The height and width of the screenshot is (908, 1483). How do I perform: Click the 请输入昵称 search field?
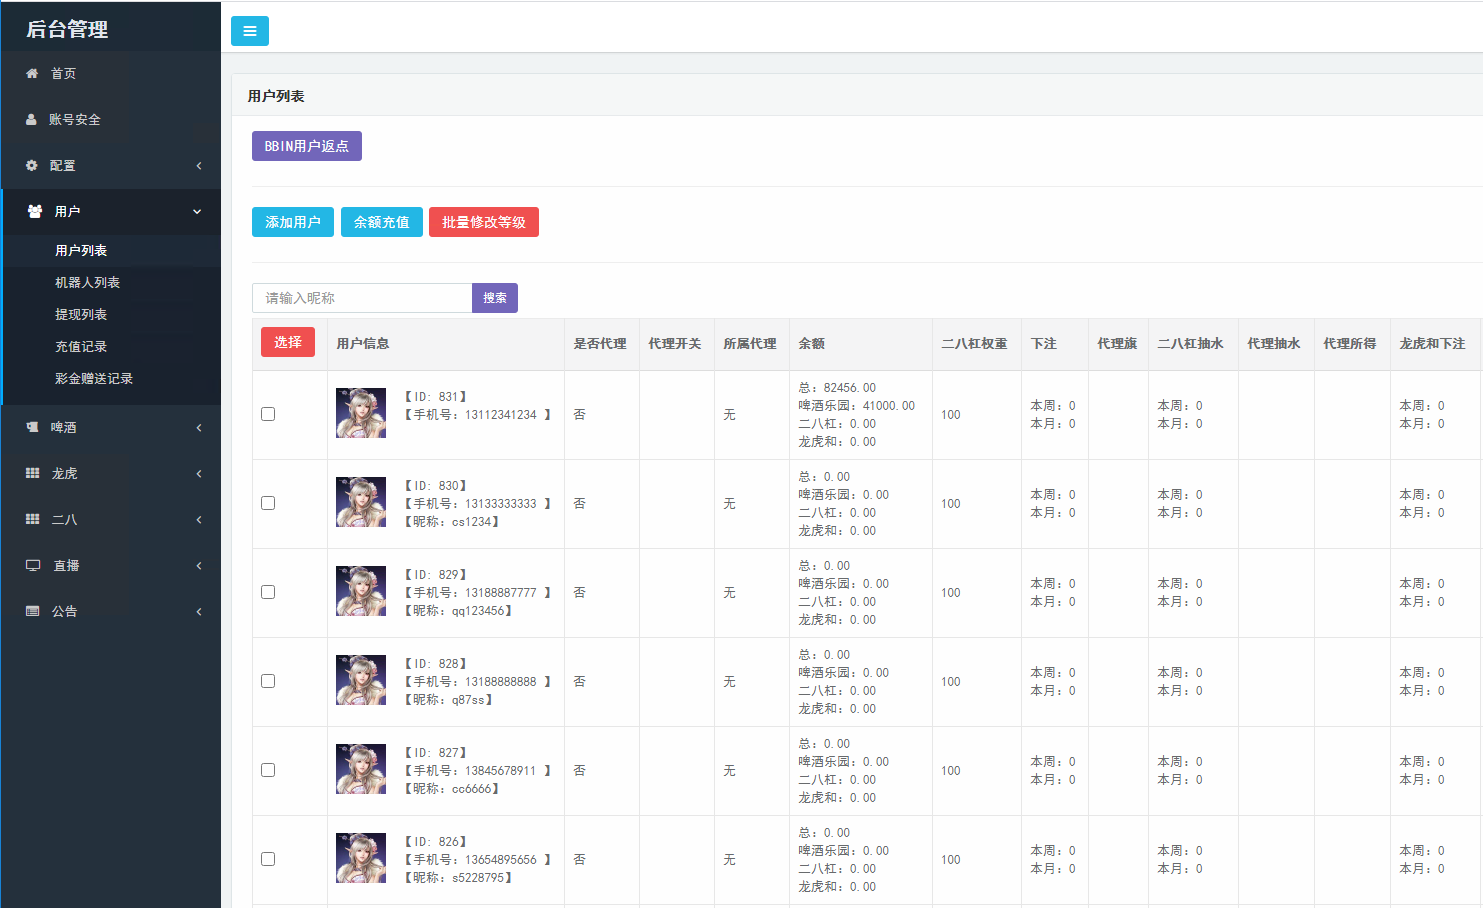click(x=362, y=298)
